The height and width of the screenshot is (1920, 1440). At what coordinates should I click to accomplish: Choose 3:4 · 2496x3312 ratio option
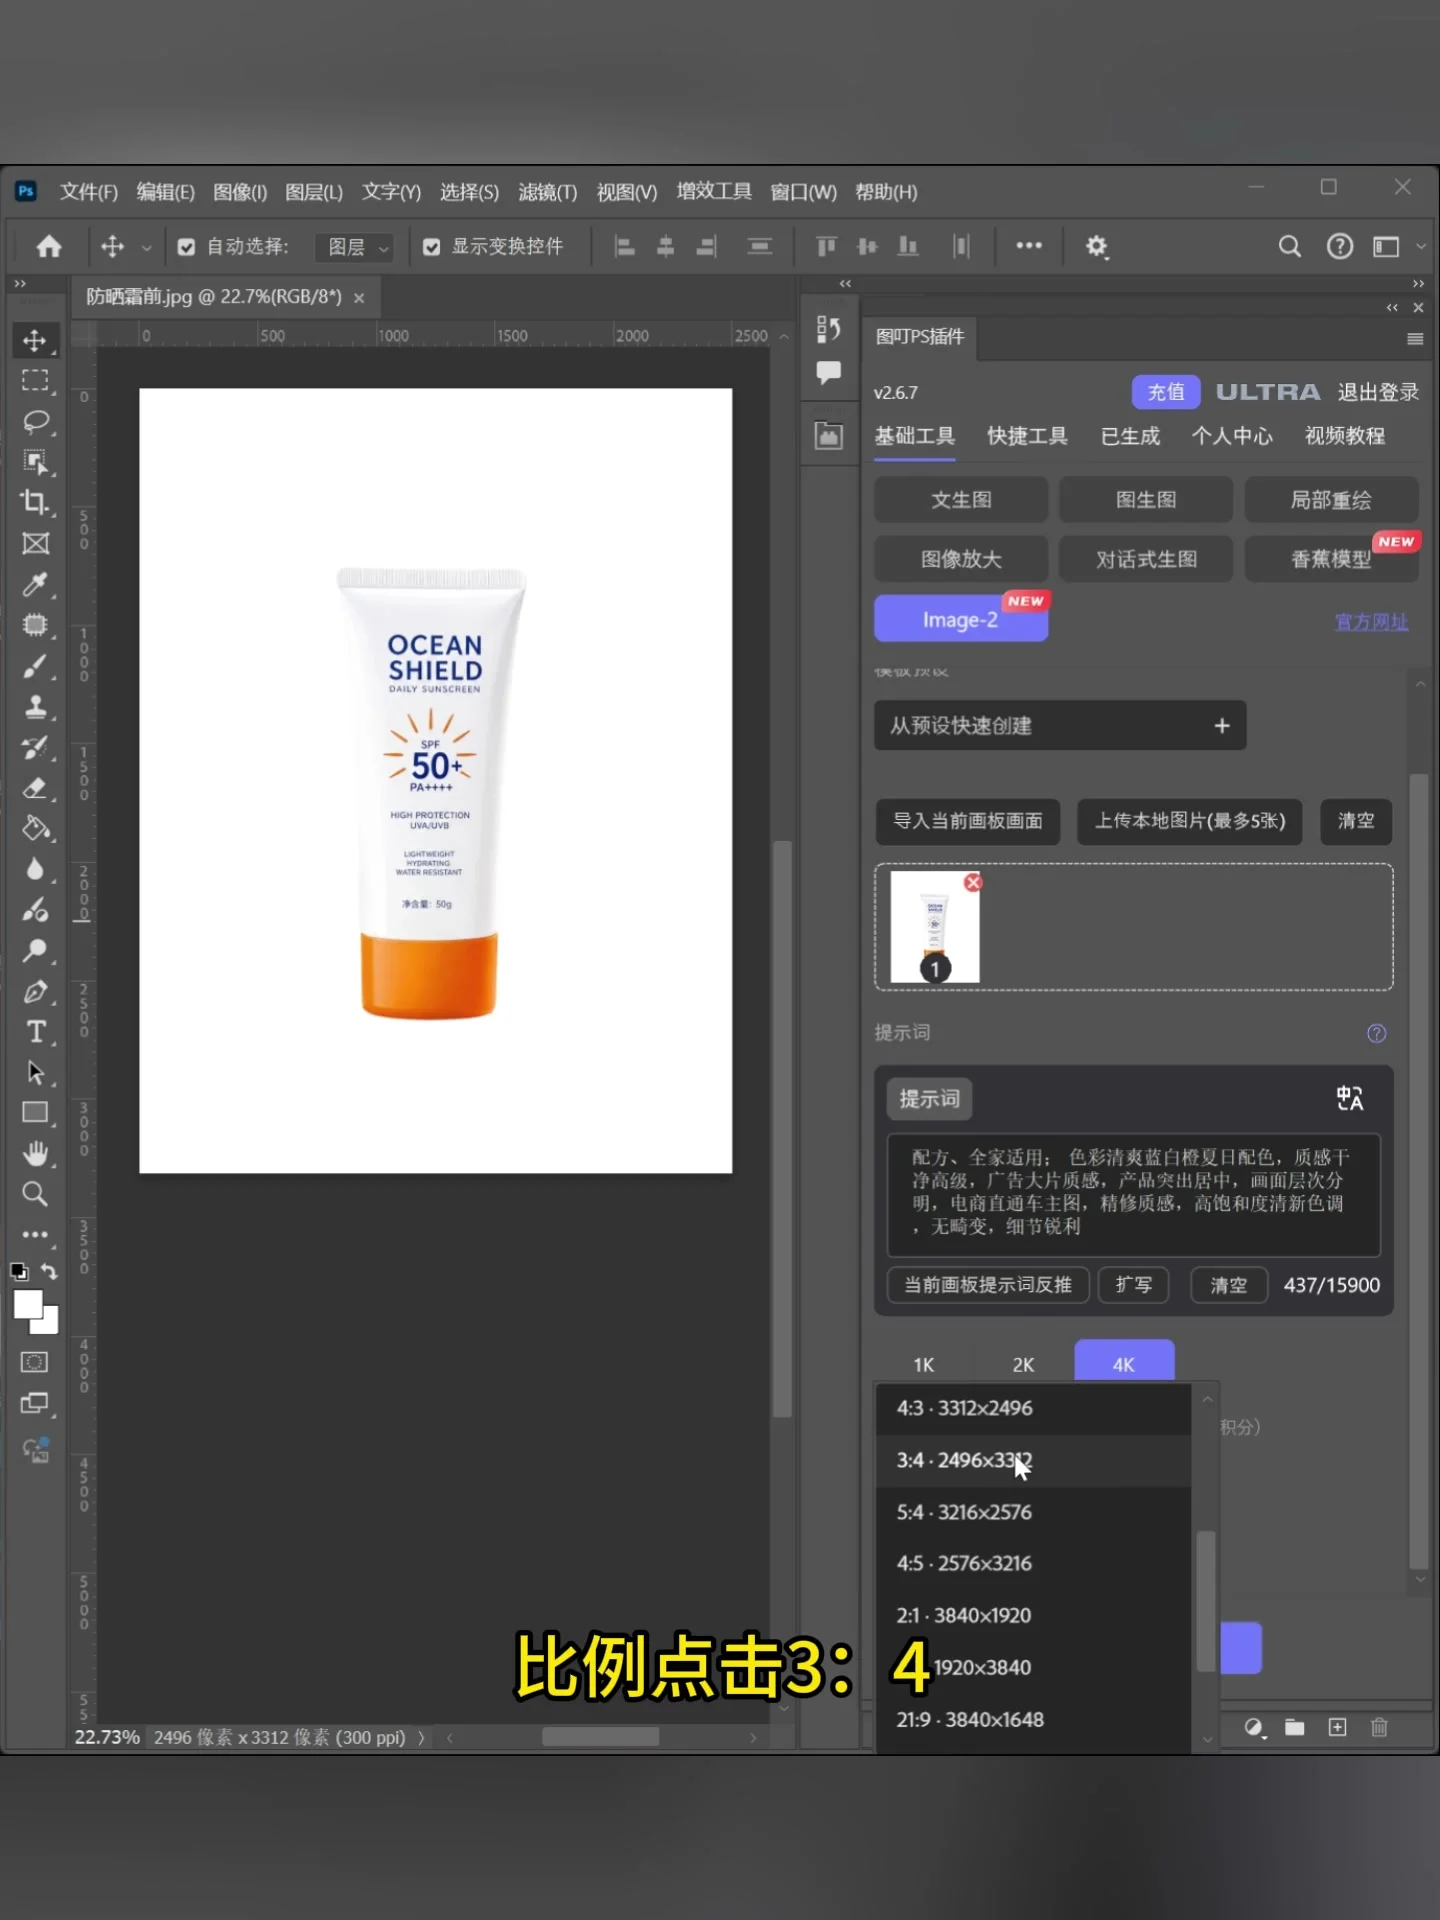(1033, 1460)
